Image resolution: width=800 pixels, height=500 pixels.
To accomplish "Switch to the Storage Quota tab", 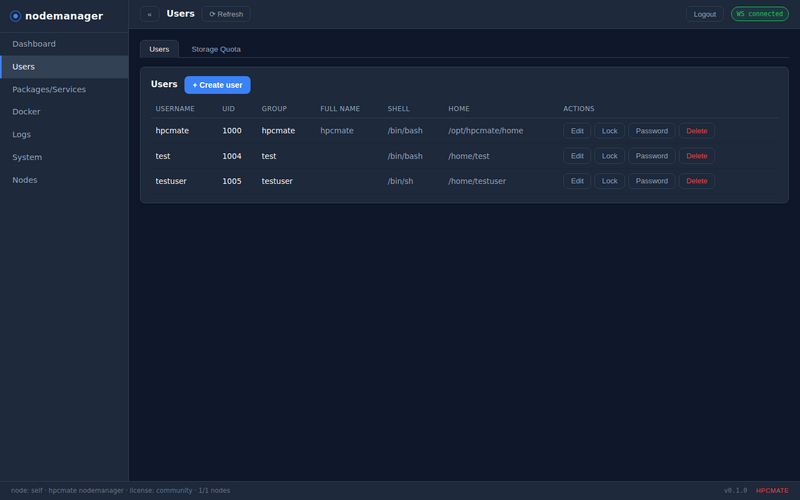I will [216, 49].
